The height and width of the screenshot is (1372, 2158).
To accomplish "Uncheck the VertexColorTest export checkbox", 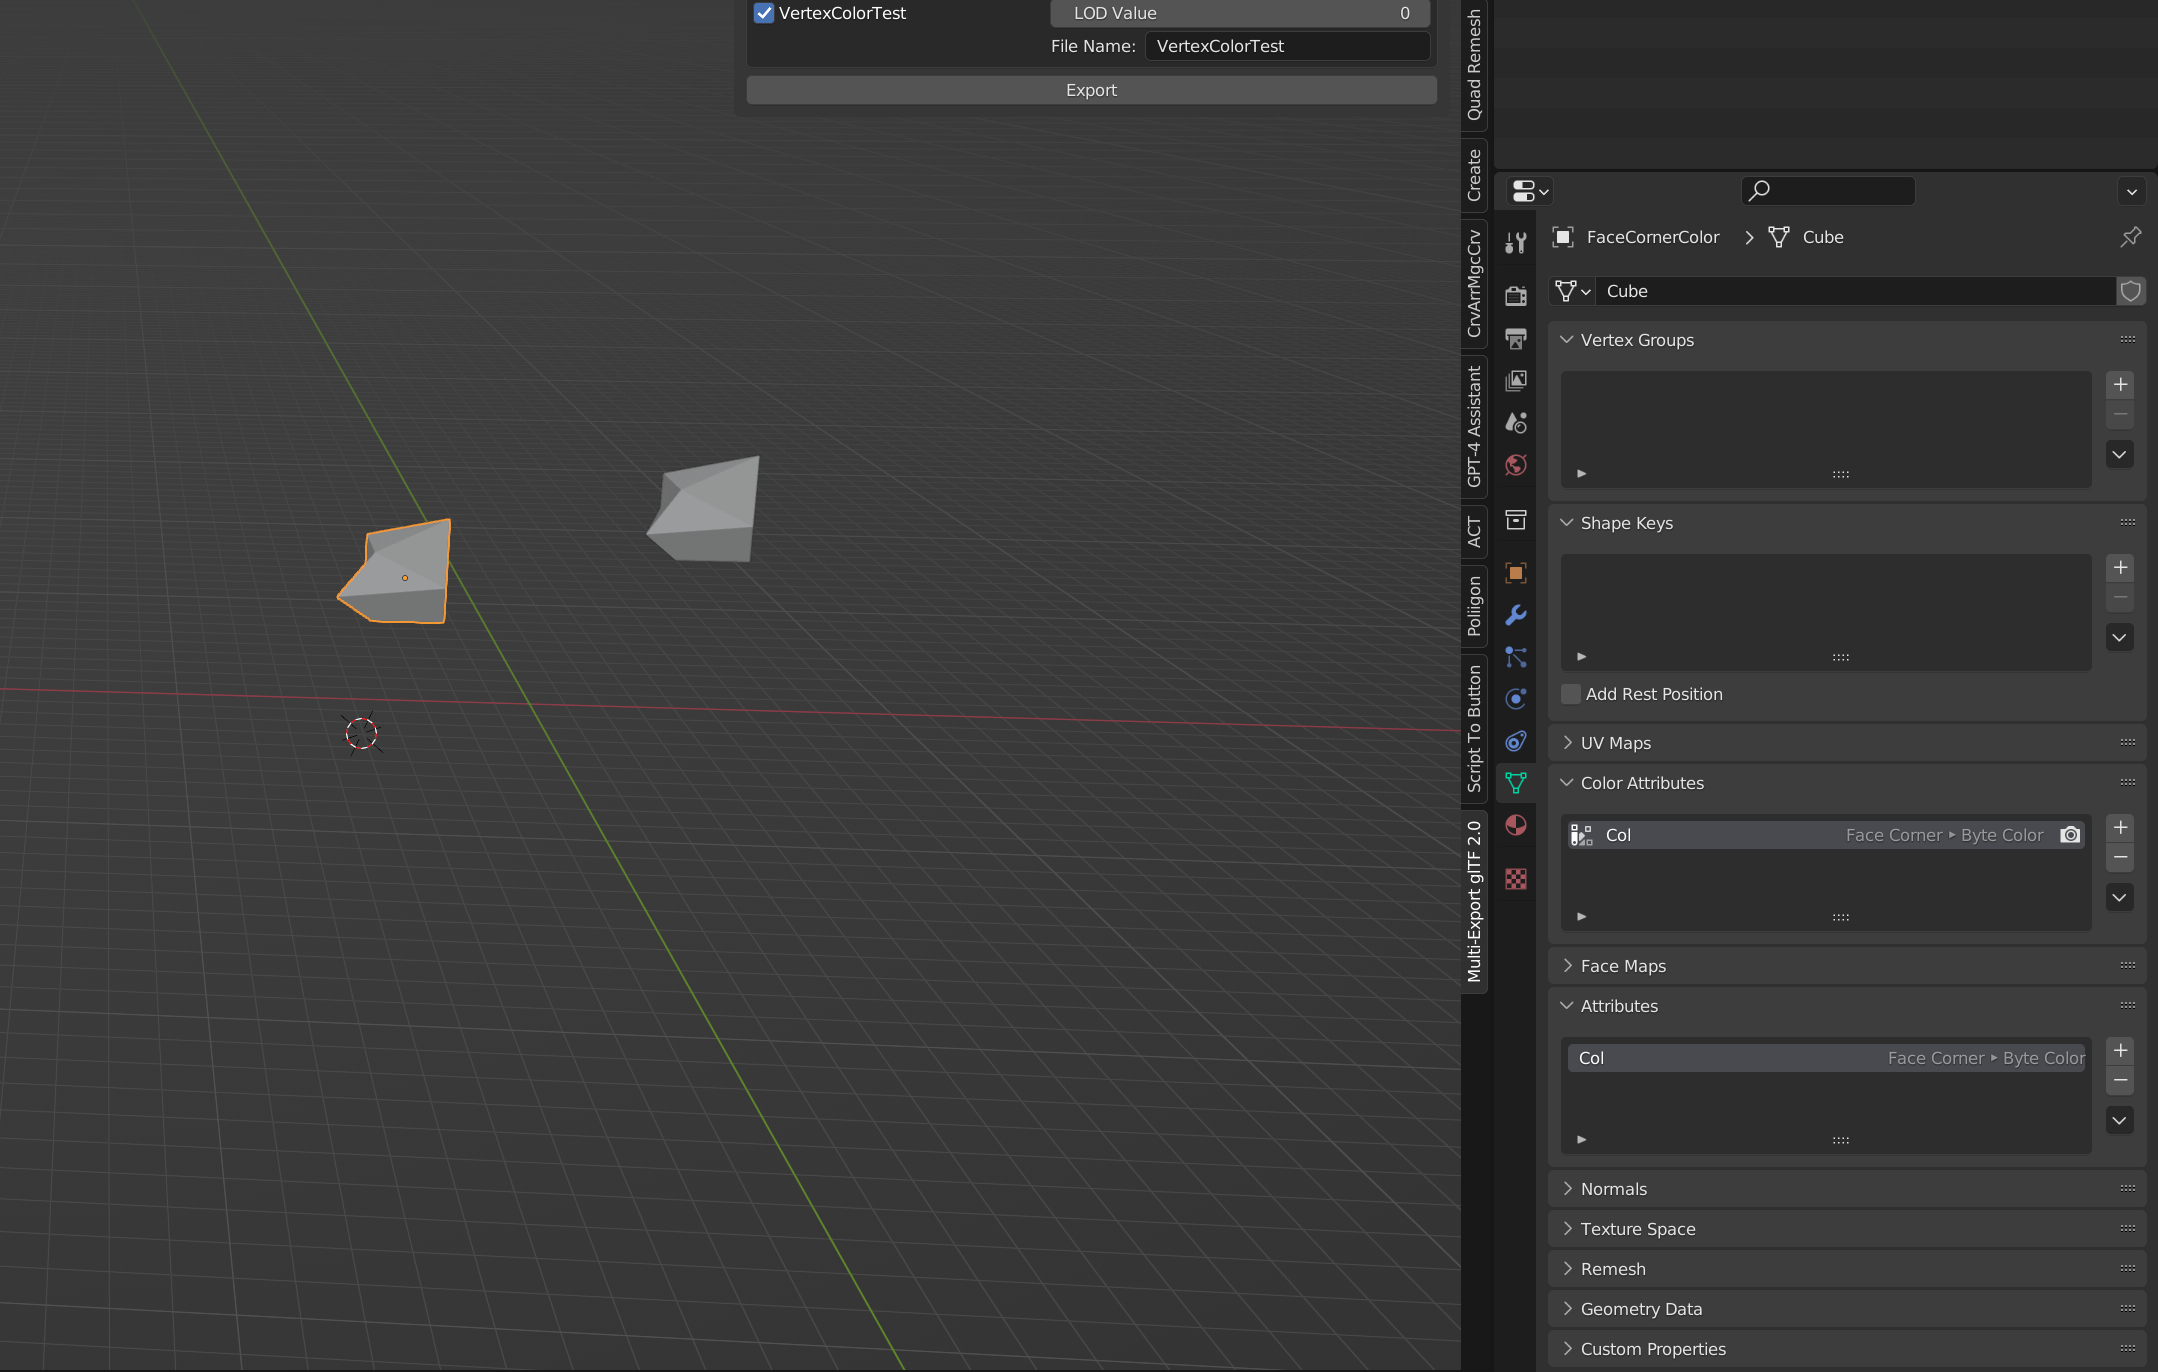I will (763, 13).
